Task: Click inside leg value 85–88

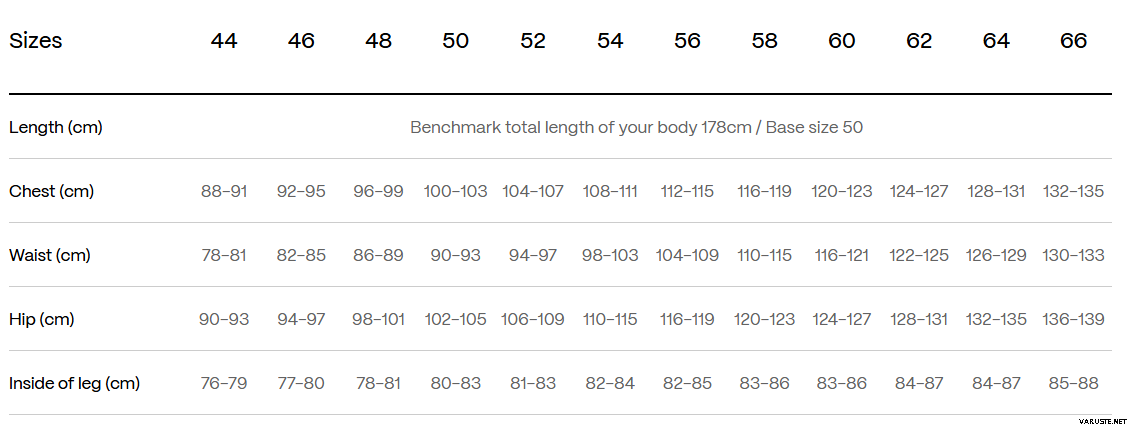Action: pos(1073,383)
